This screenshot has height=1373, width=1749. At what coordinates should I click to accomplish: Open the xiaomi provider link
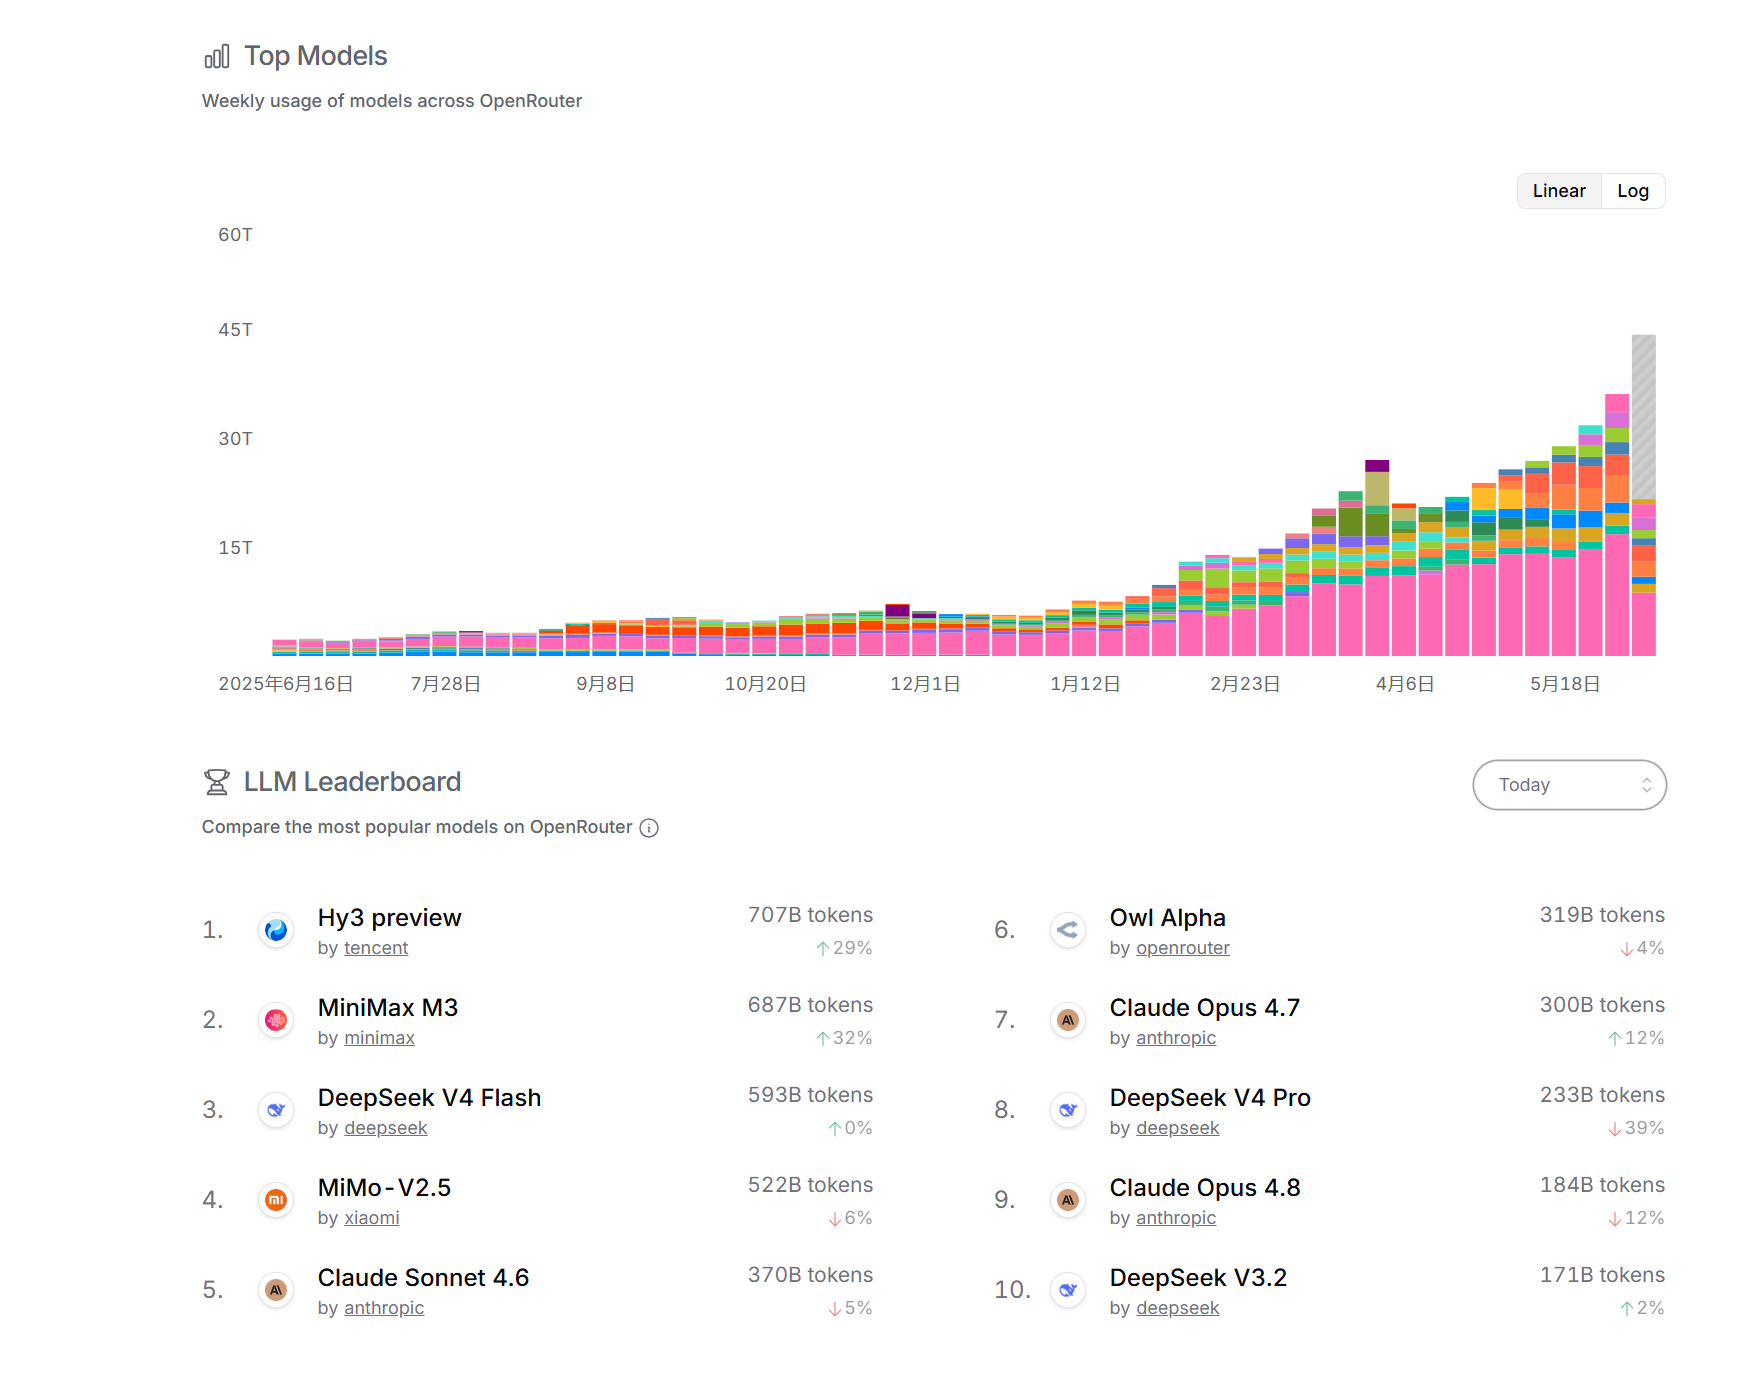point(372,1218)
